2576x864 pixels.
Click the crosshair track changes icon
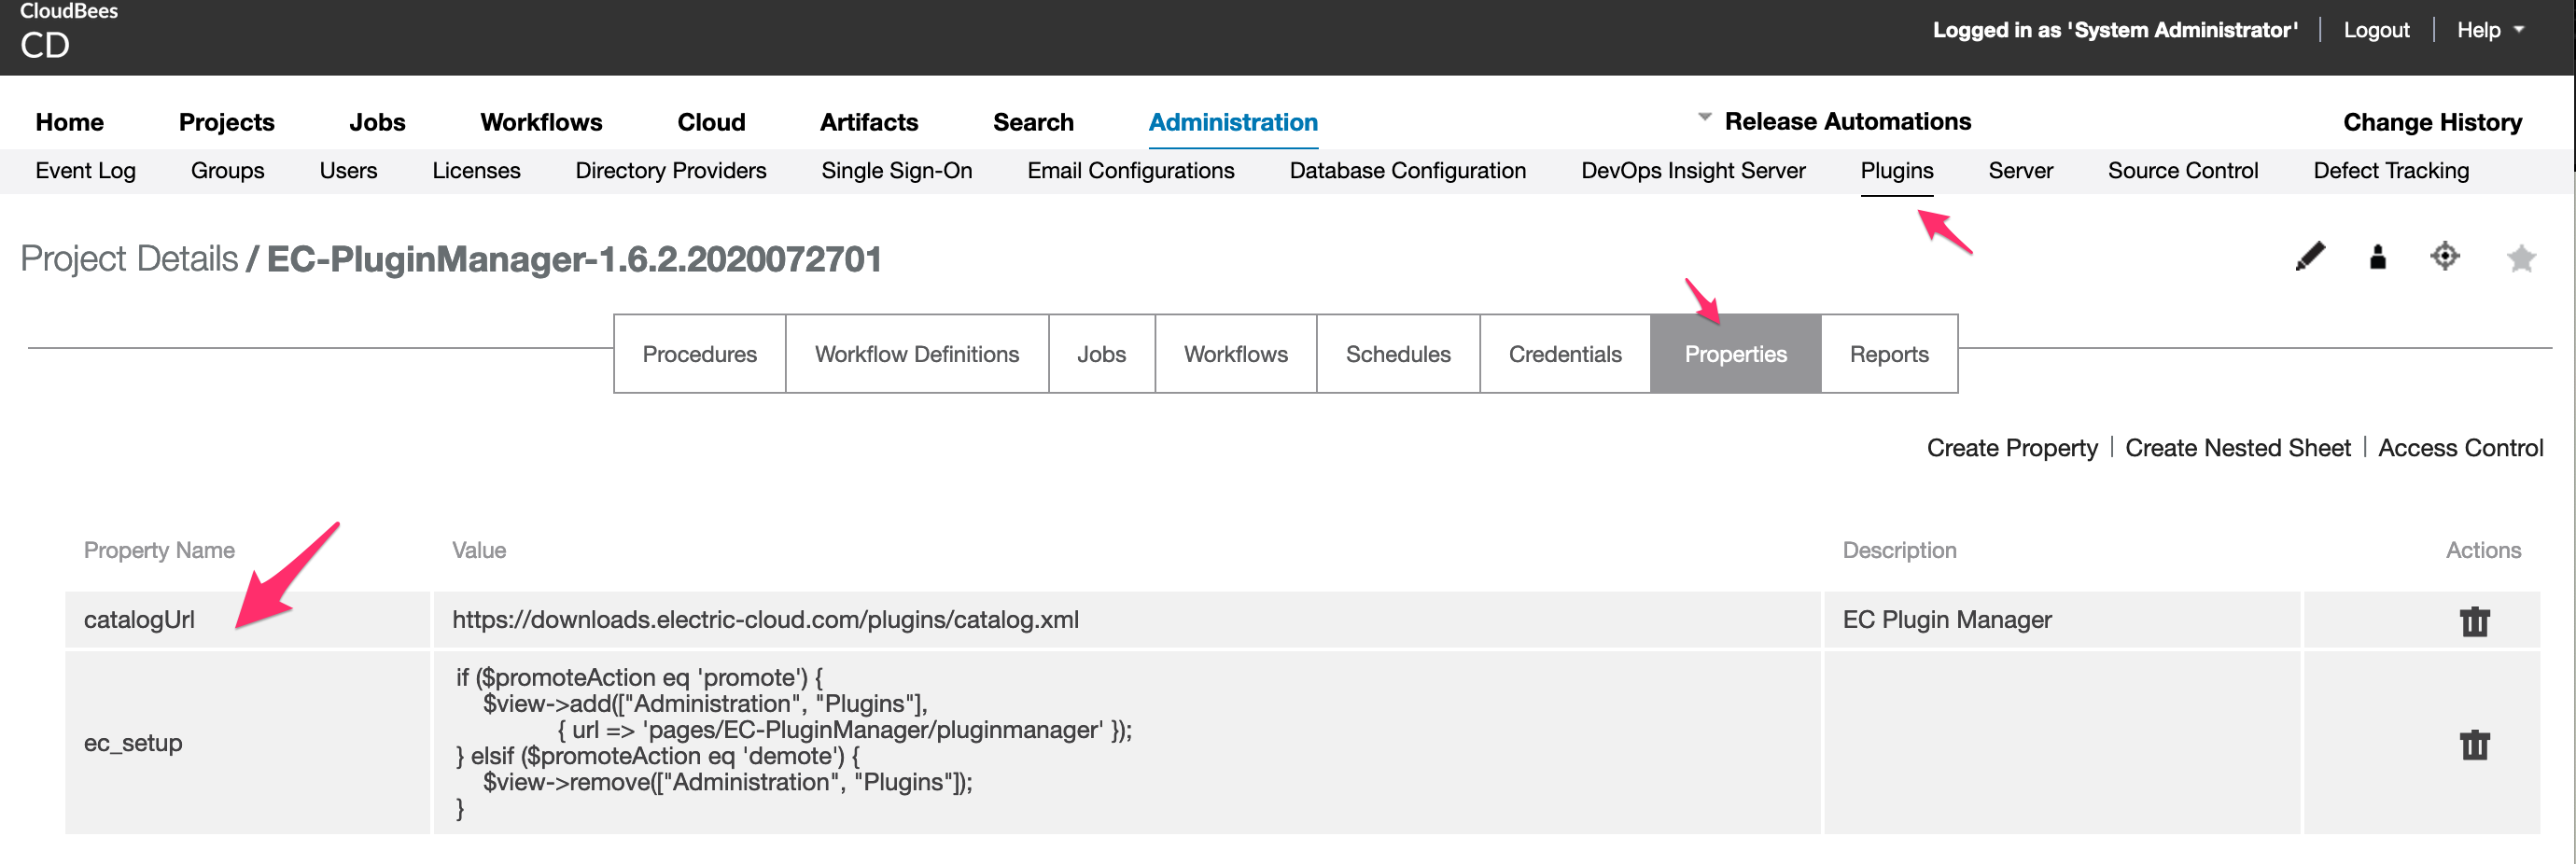click(x=2445, y=256)
